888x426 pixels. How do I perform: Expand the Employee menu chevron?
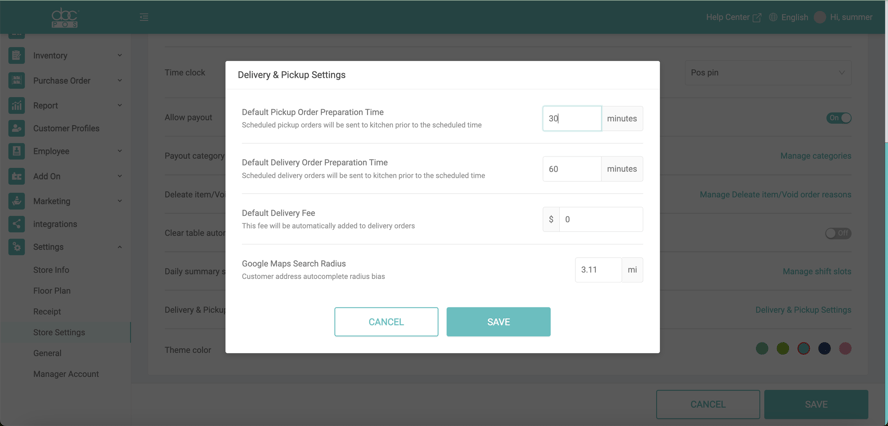(119, 151)
